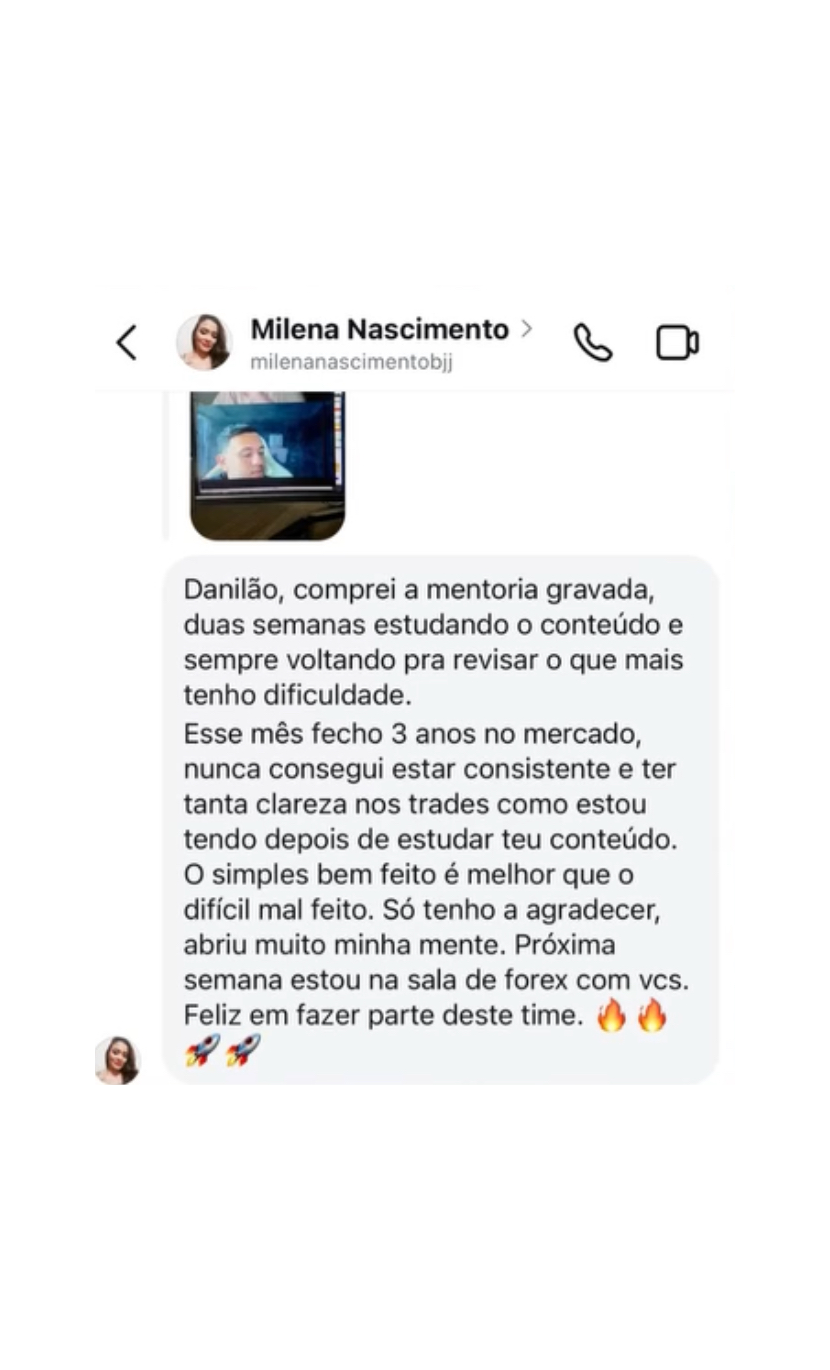
Task: Tap the 'Feliz em fazer parte' sentence
Action: 383,1016
